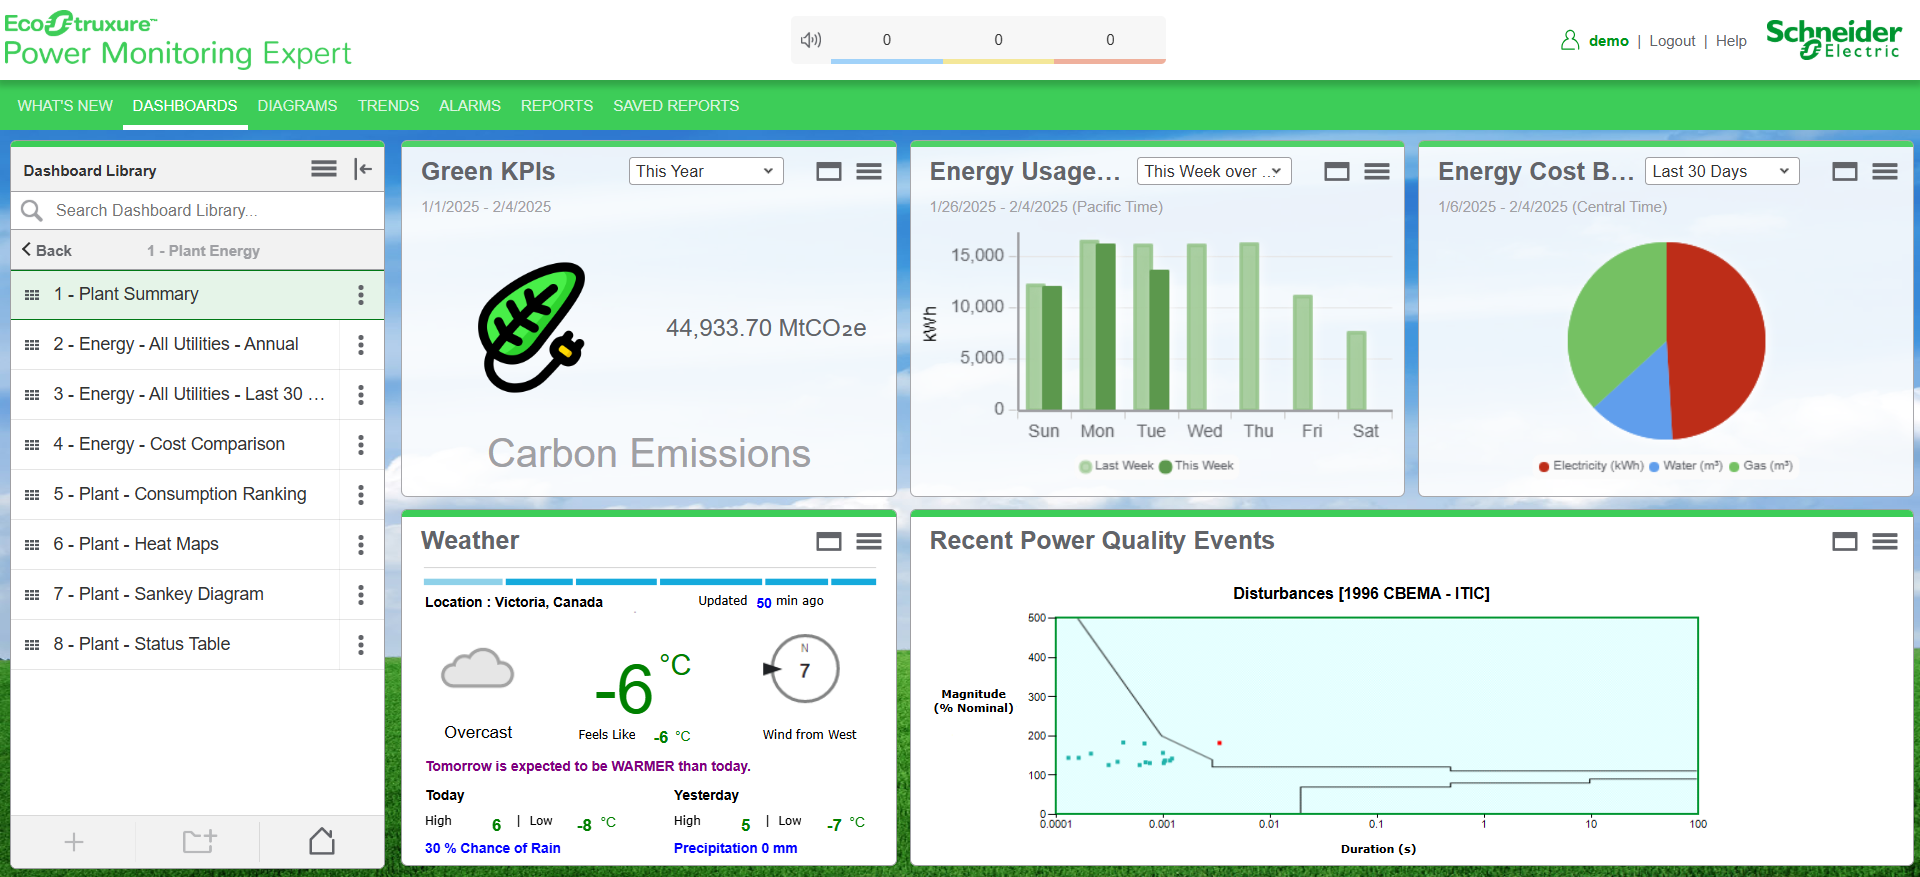Toggle Electricity (kWh) legend entry
This screenshot has width=1920, height=877.
click(x=1591, y=466)
